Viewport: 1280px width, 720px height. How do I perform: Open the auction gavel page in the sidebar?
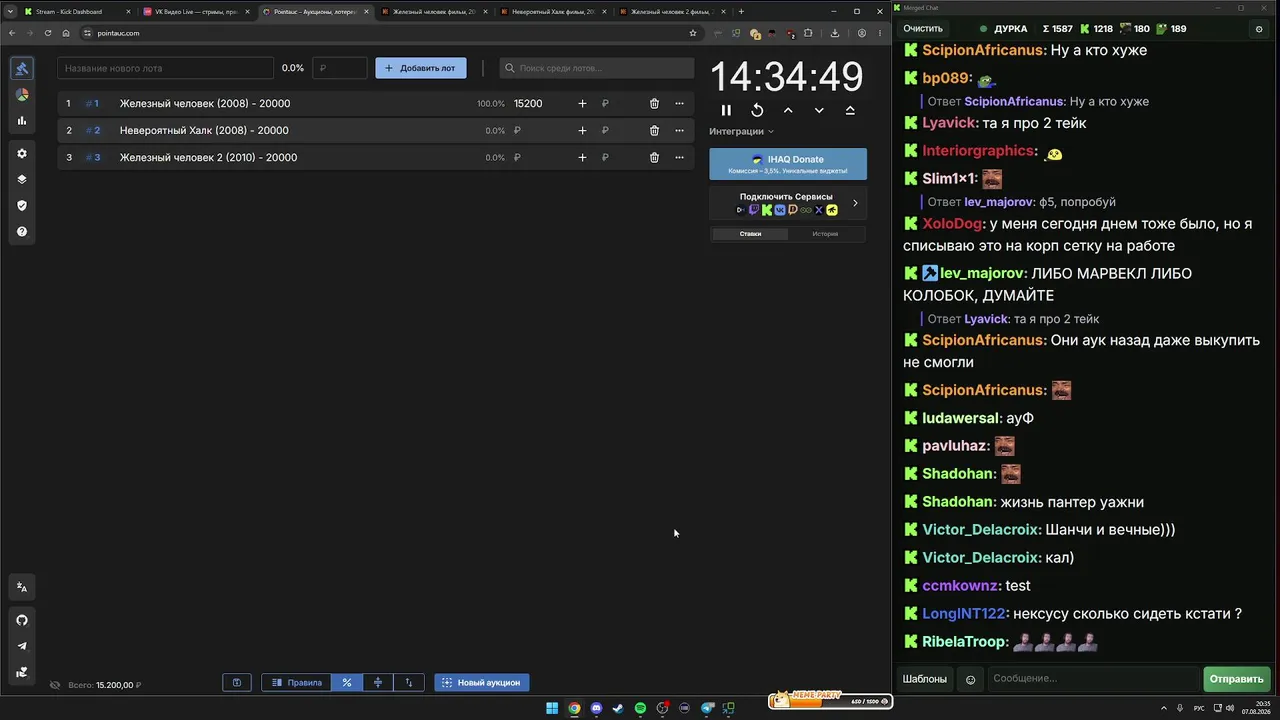(x=22, y=68)
